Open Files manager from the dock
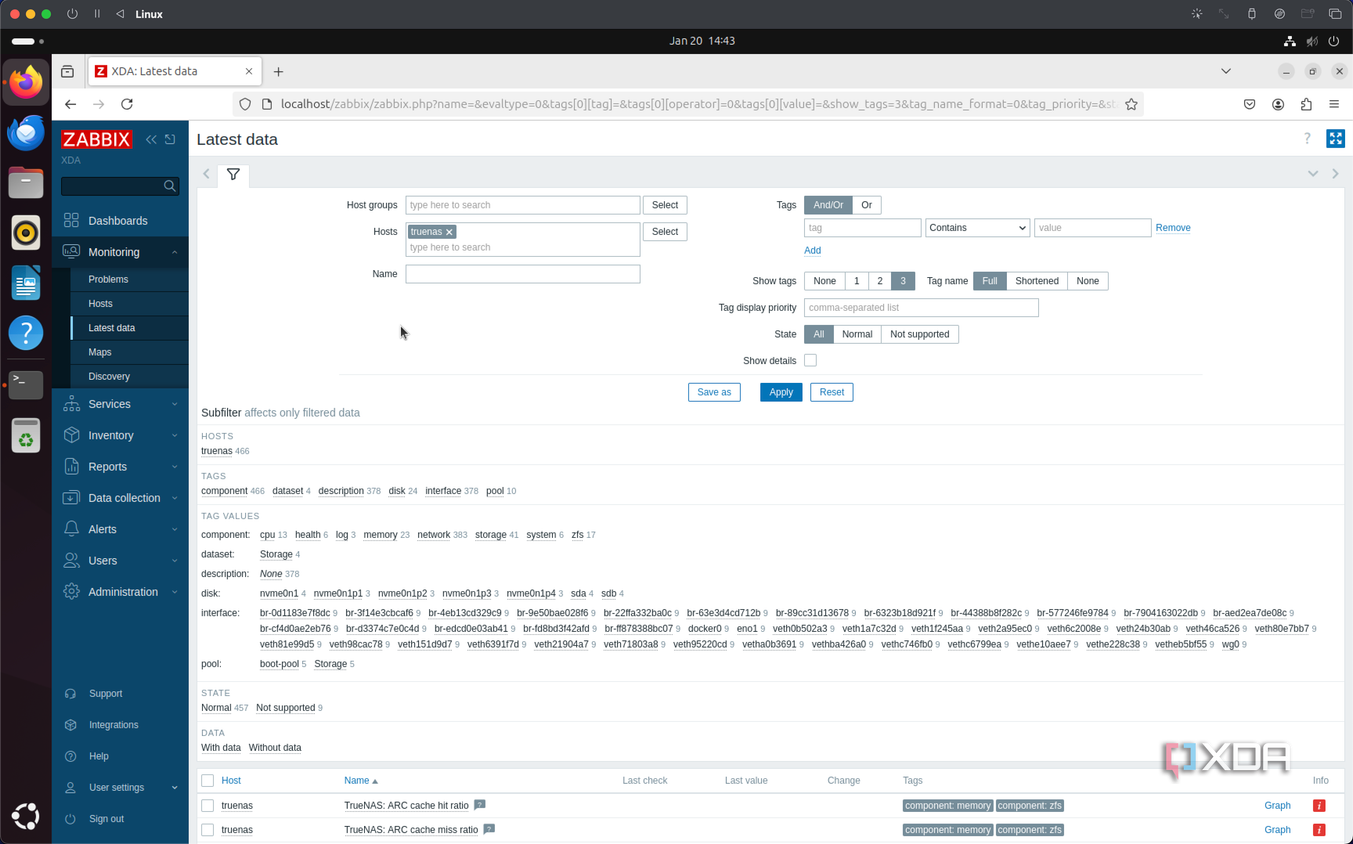The width and height of the screenshot is (1353, 844). [26, 182]
